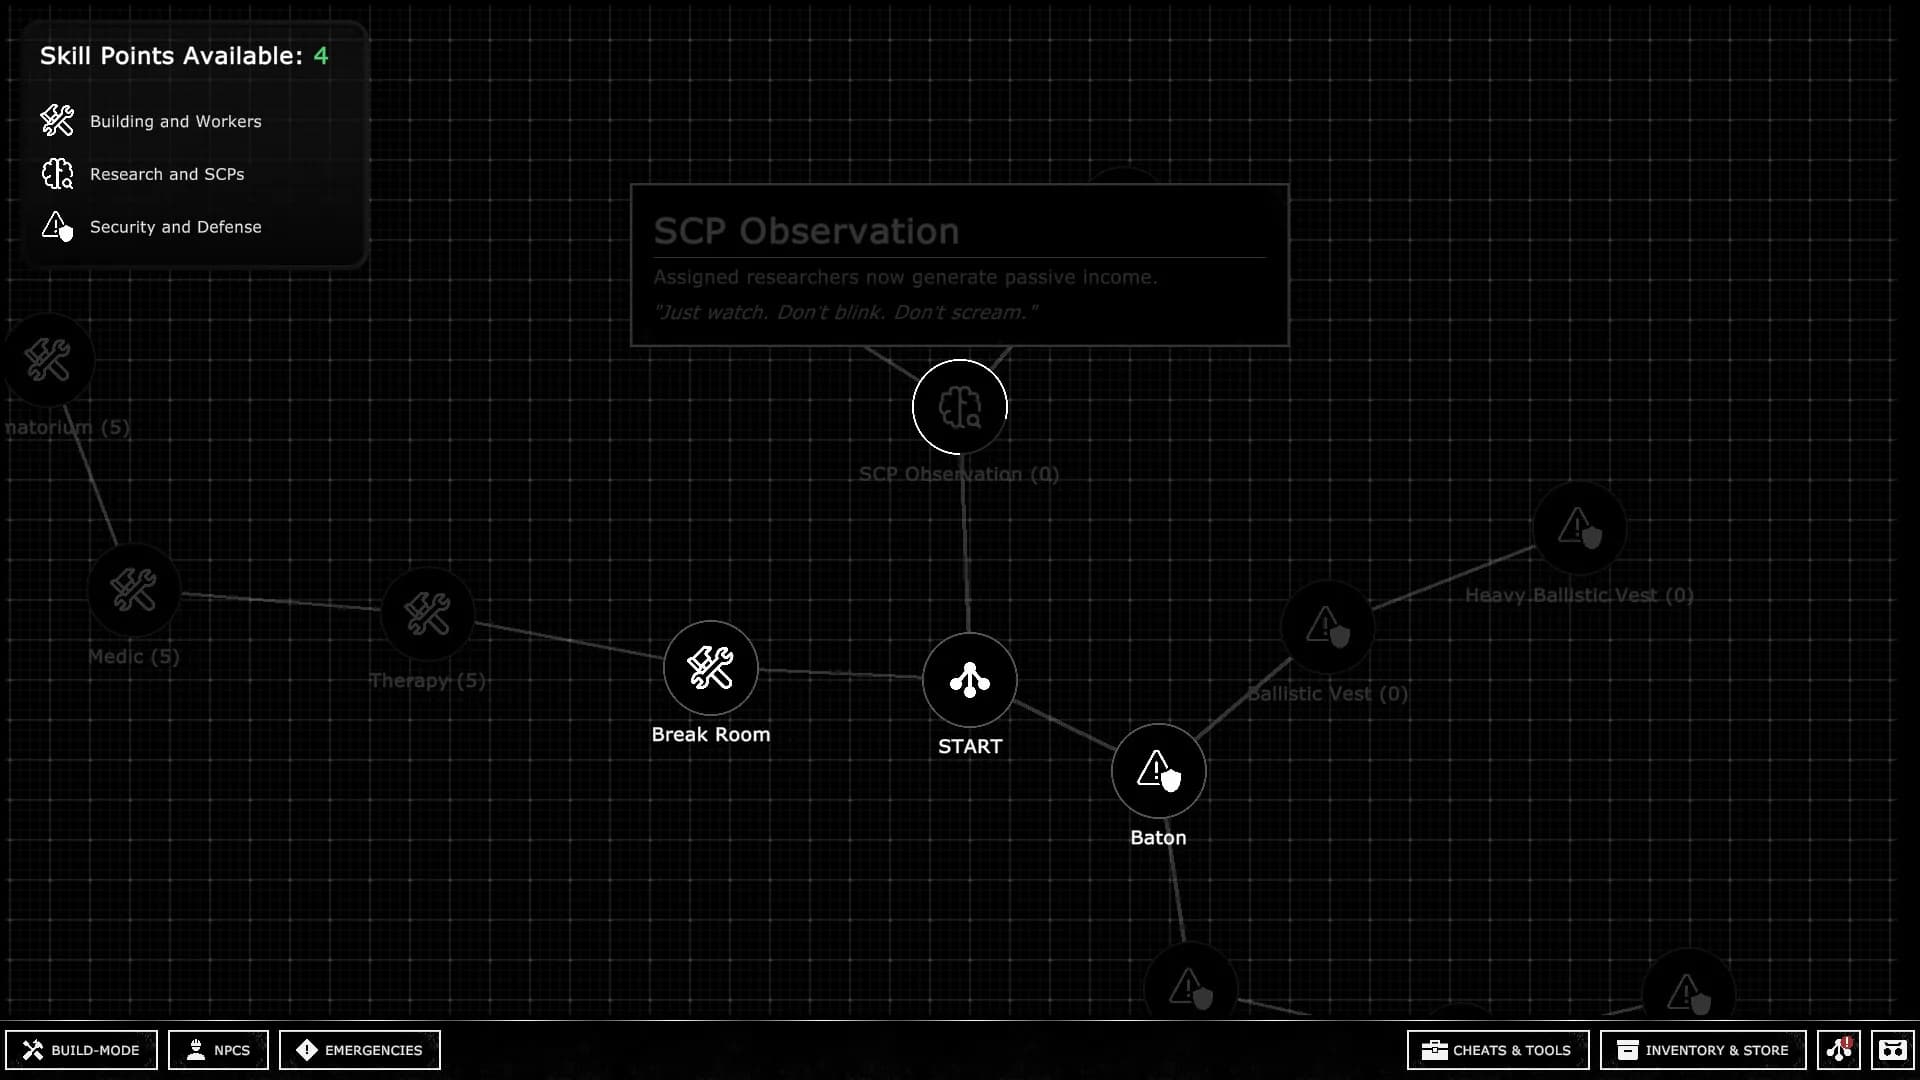Viewport: 1920px width, 1080px height.
Task: Click the Security and Defense label
Action: tap(176, 227)
